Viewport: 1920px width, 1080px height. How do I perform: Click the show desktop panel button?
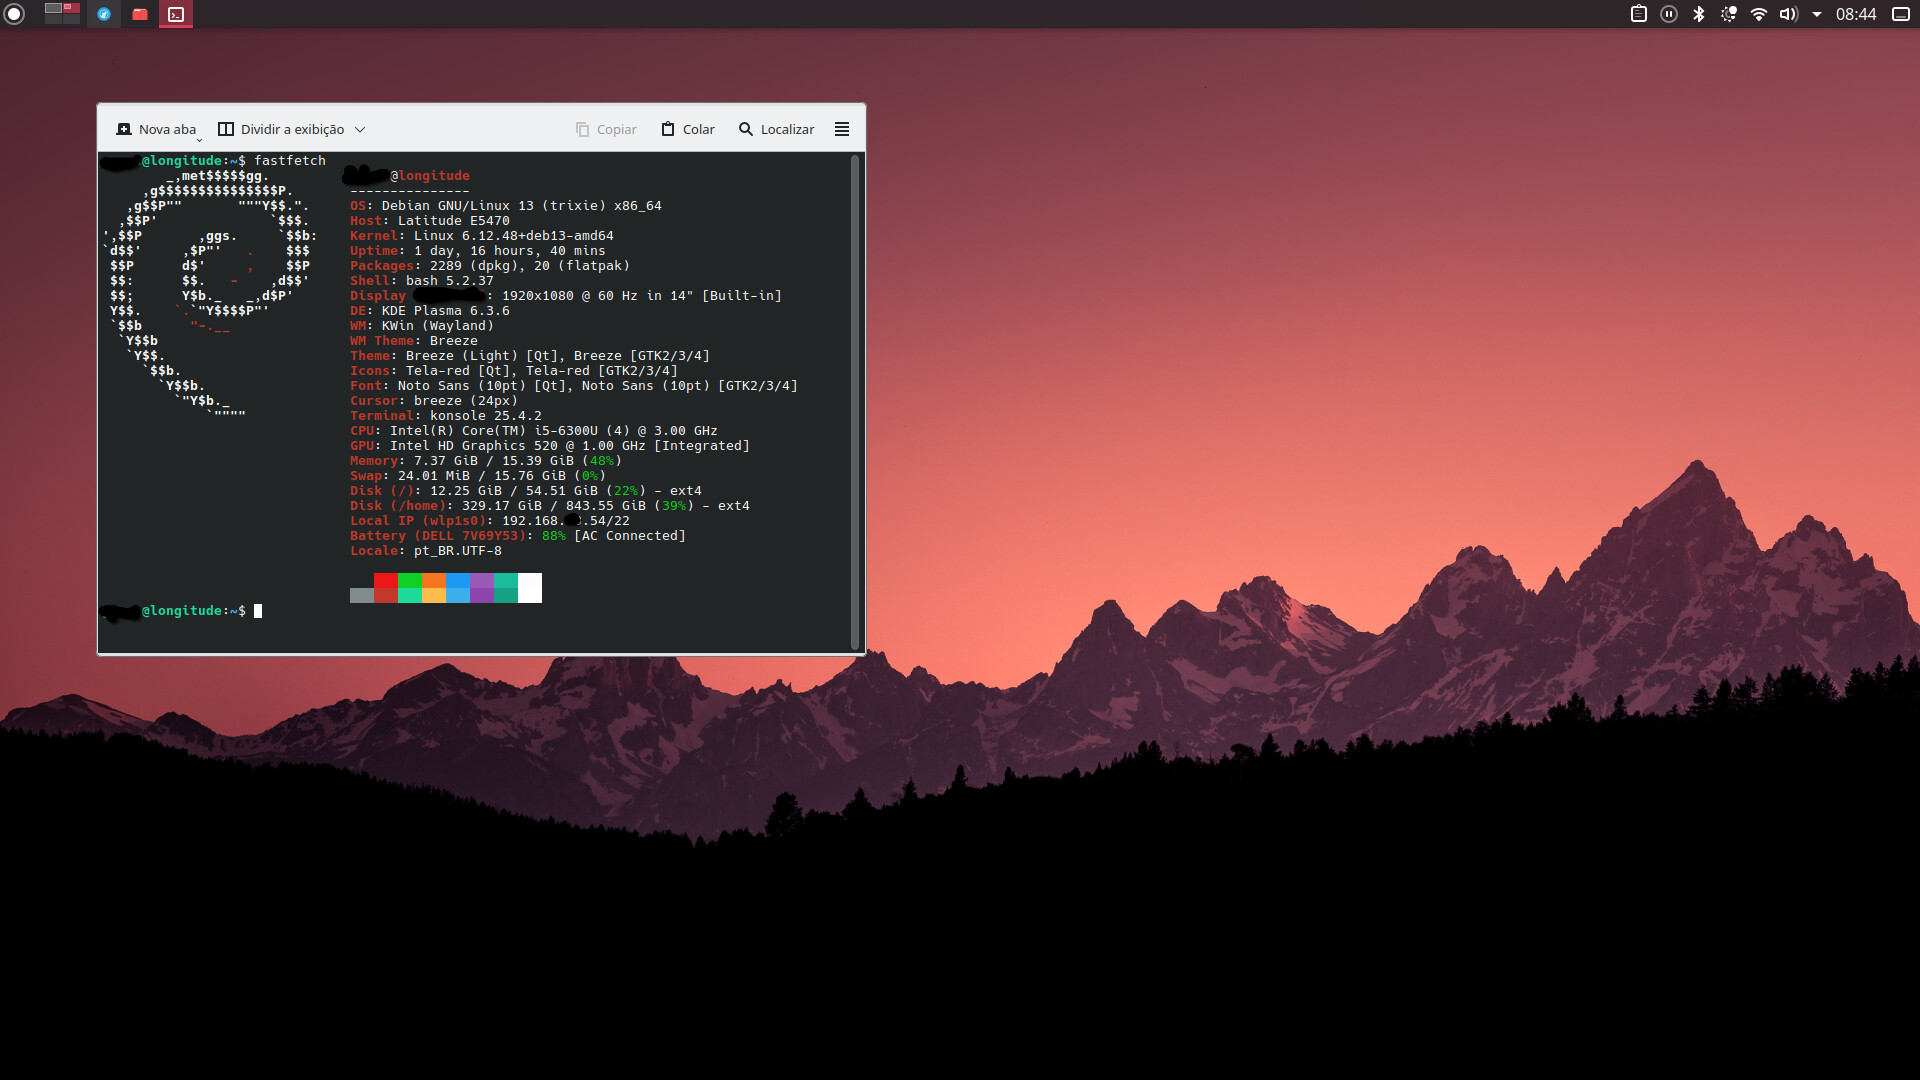click(x=1901, y=14)
